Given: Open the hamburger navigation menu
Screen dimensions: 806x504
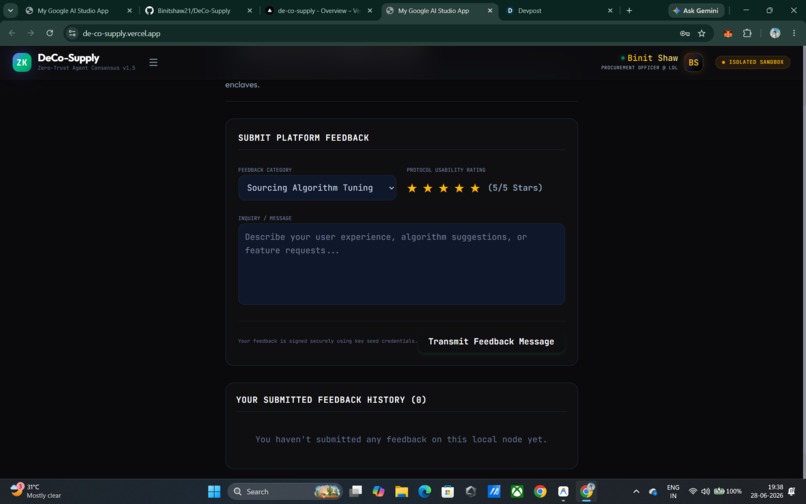Looking at the screenshot, I should pos(153,62).
